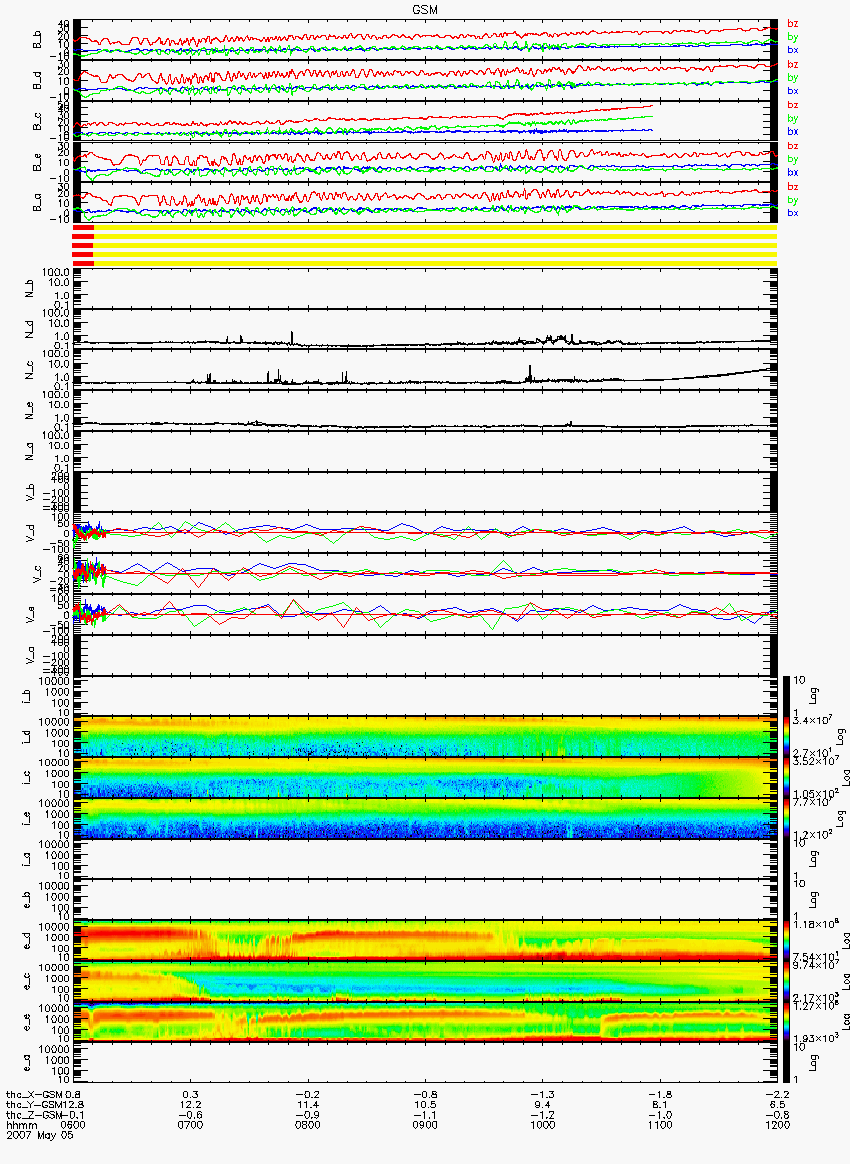Click the thc_X-GSM row label
Screen dimensions: 850x1164
pos(35,1094)
